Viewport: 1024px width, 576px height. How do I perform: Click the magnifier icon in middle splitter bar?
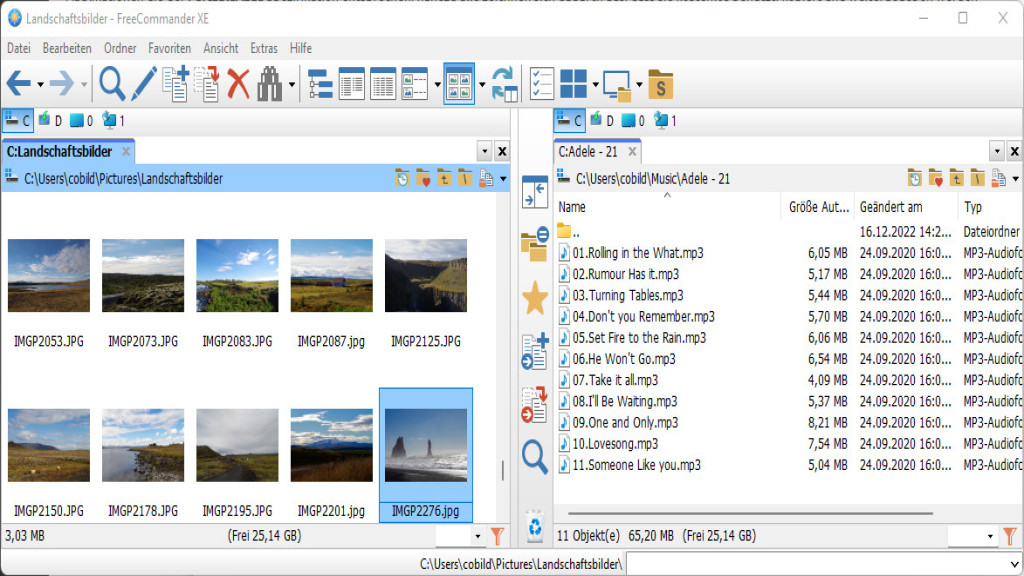pos(535,457)
